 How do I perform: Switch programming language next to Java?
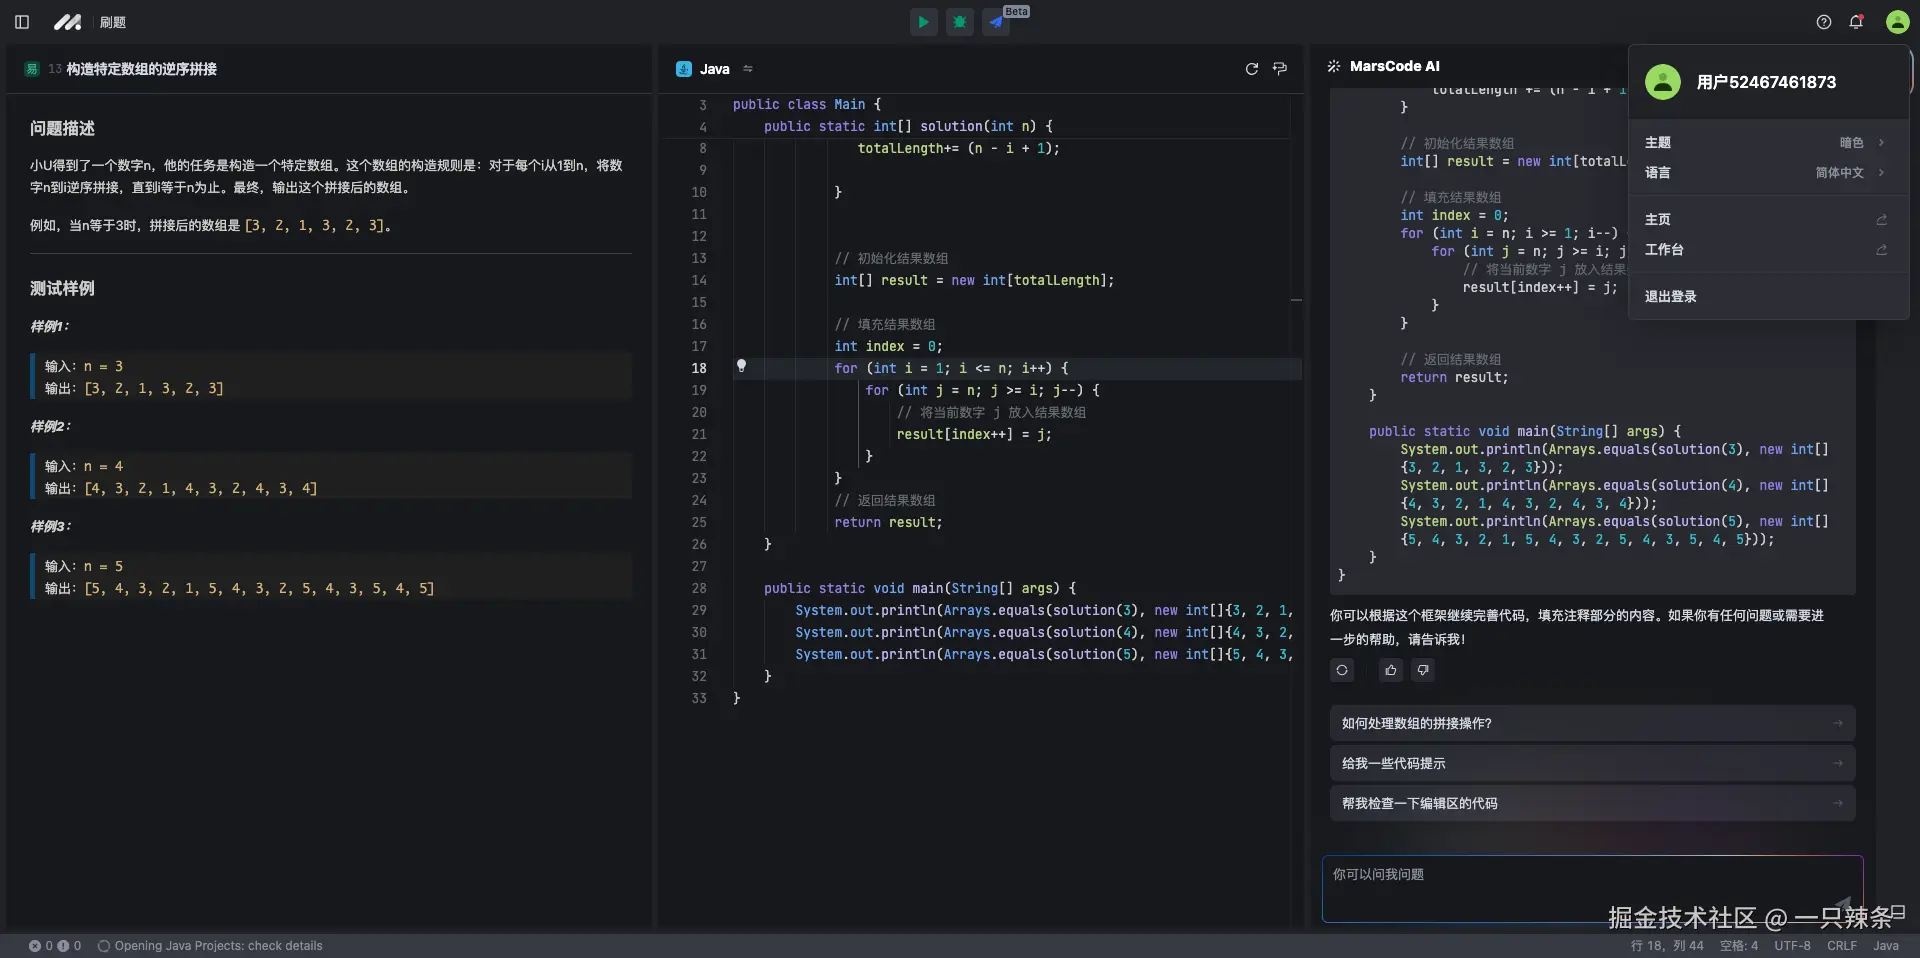click(748, 69)
